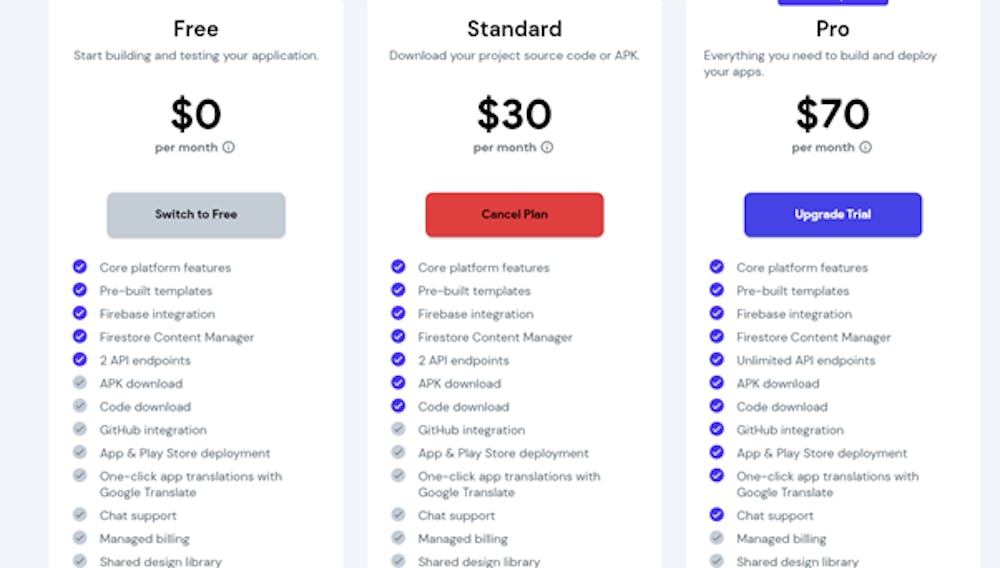Click info icon beside Standard per month
The width and height of the screenshot is (1000, 568).
click(x=547, y=147)
